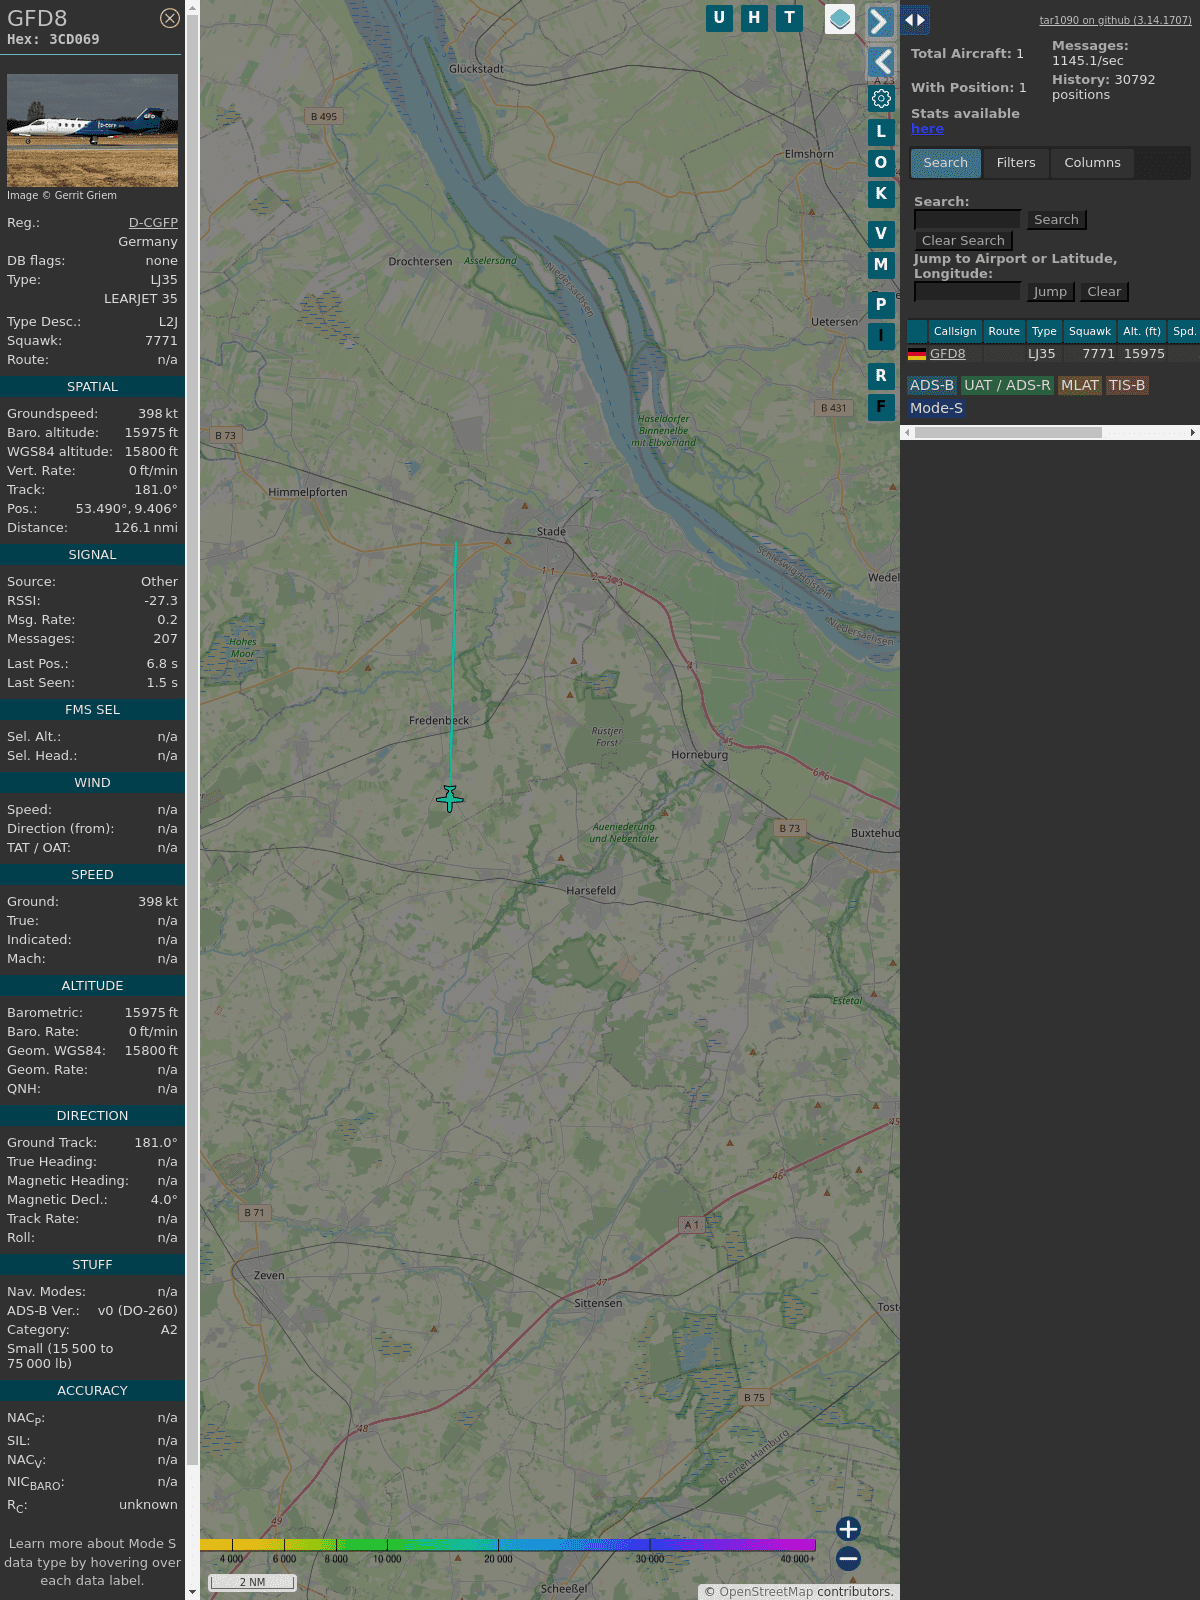Click the 2 NM map scale indicator
1200x1600 pixels.
point(252,1582)
